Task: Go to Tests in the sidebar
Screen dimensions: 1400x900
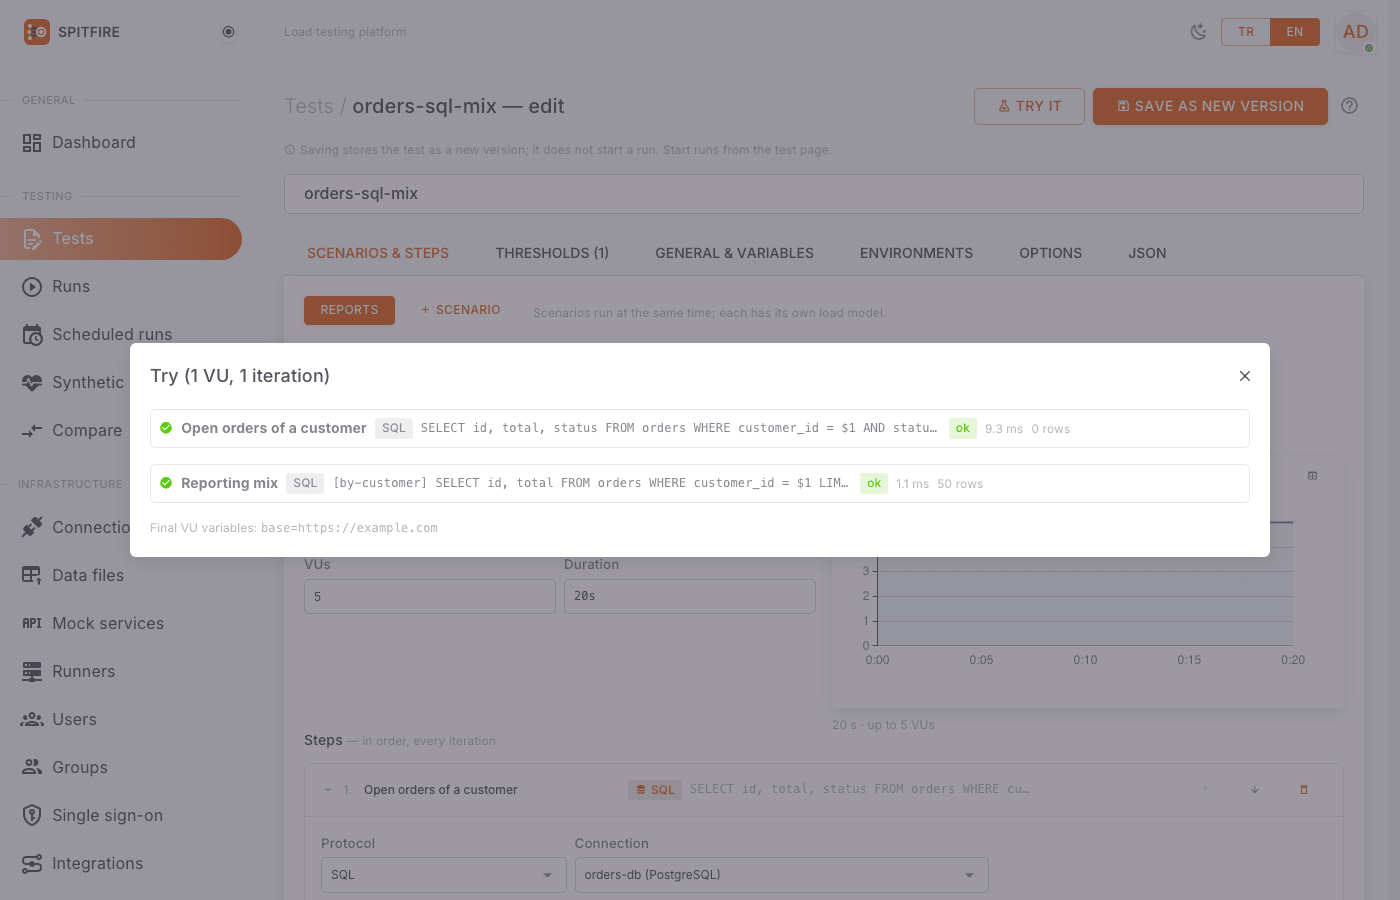Action: click(121, 239)
